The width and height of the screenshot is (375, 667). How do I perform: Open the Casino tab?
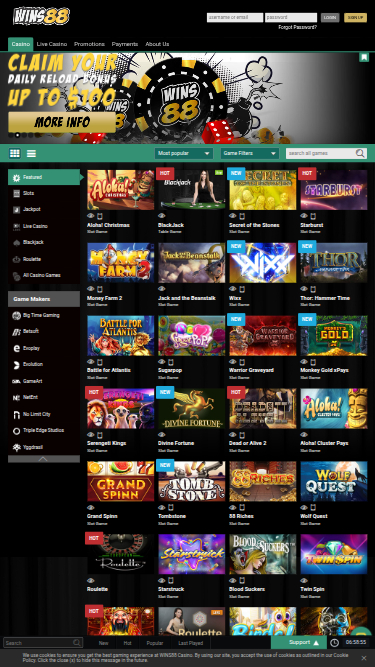20,44
